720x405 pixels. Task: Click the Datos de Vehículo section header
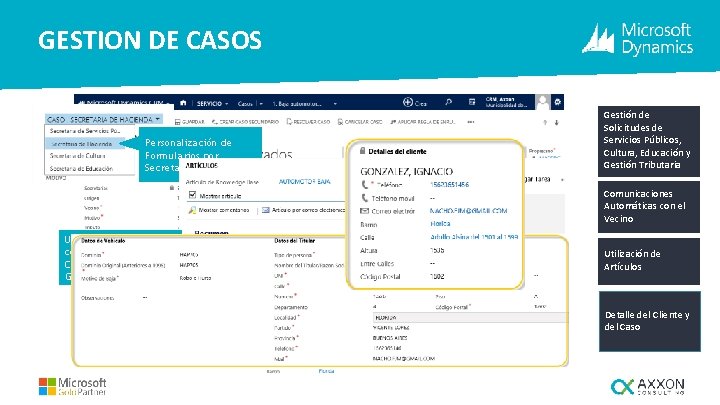pyautogui.click(x=103, y=241)
